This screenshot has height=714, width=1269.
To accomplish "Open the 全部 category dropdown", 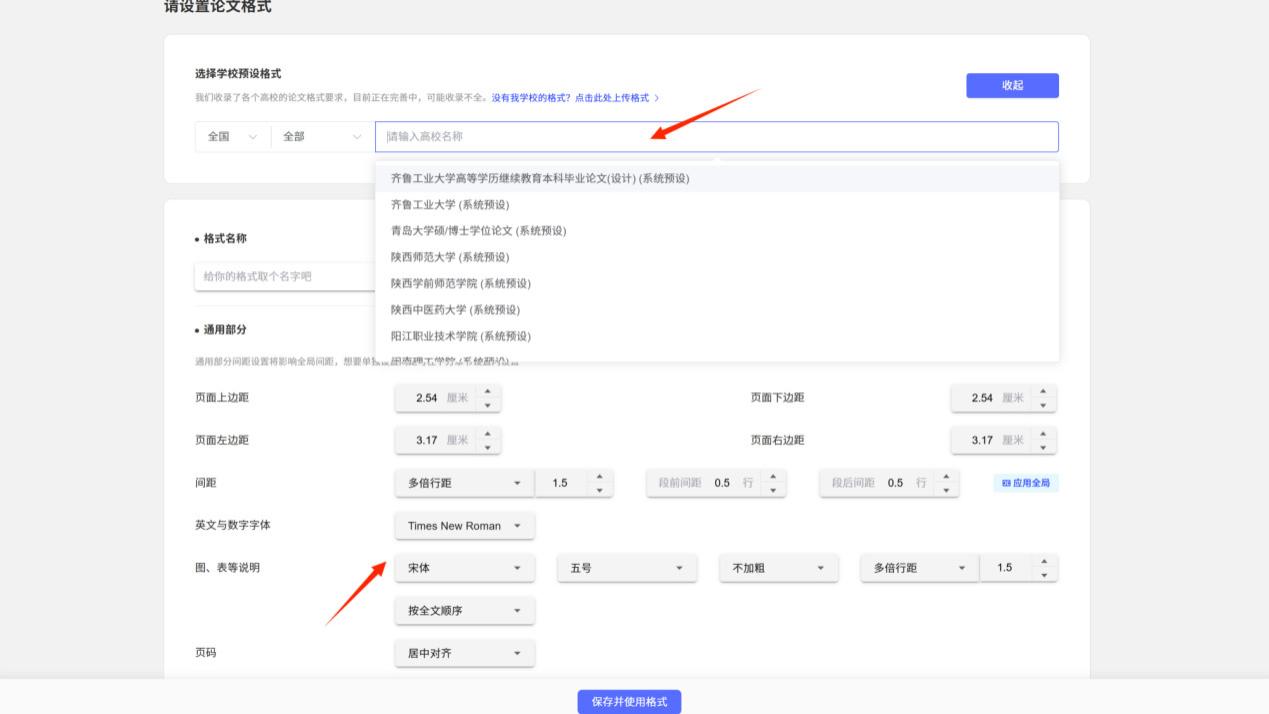I will [321, 137].
